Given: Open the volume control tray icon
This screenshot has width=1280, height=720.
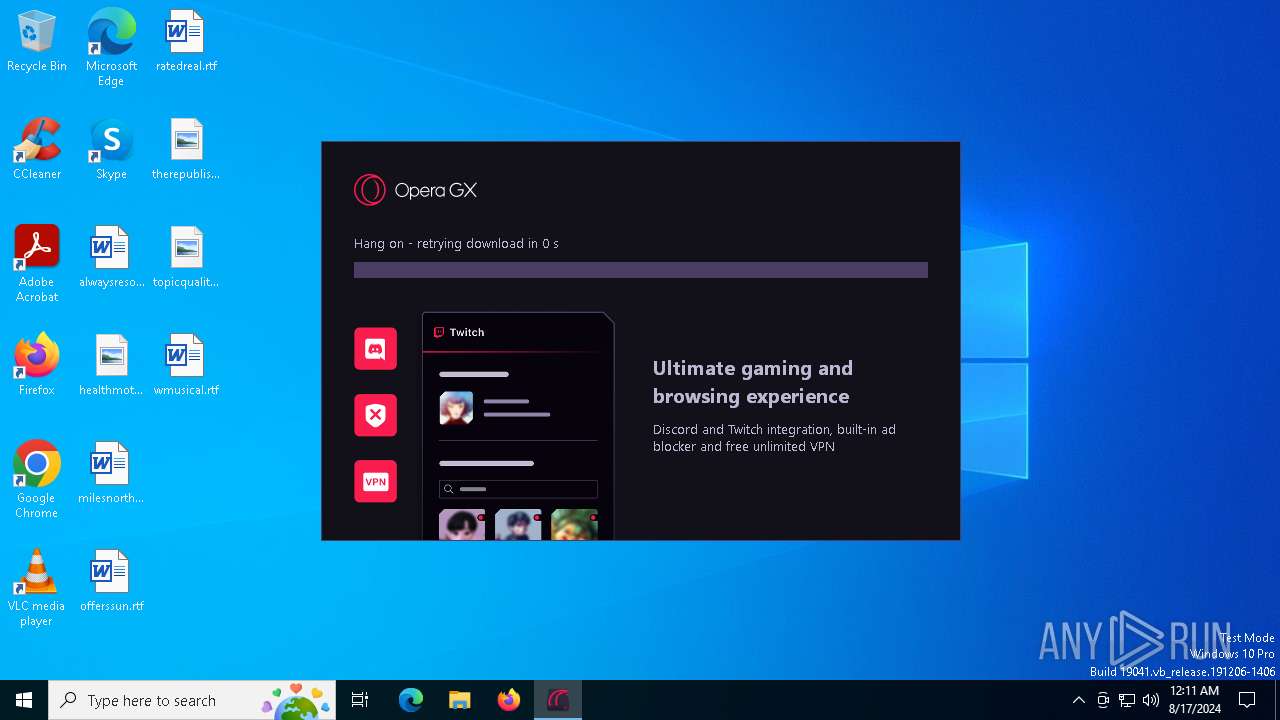Looking at the screenshot, I should pos(1151,700).
